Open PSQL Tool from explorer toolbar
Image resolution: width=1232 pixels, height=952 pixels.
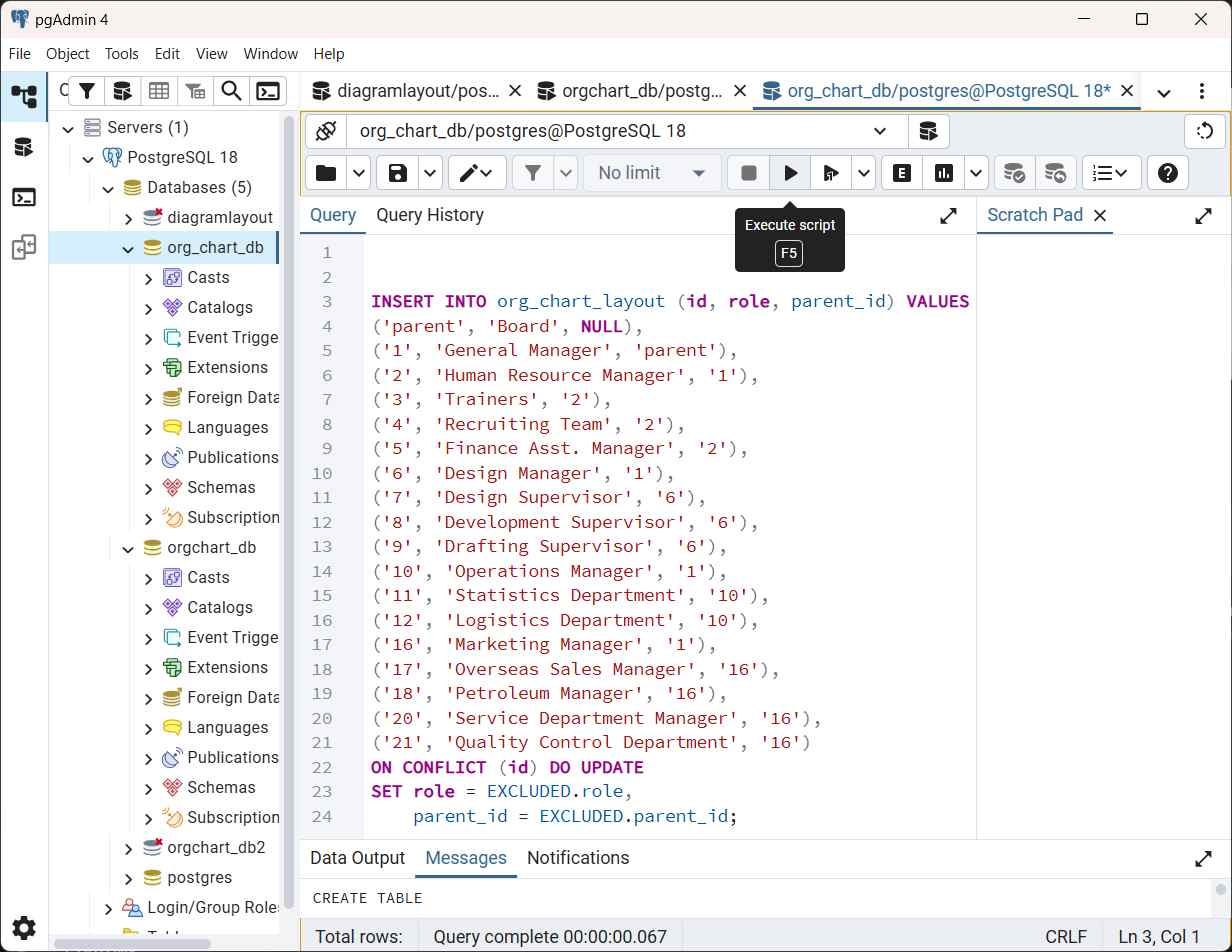pyautogui.click(x=268, y=91)
